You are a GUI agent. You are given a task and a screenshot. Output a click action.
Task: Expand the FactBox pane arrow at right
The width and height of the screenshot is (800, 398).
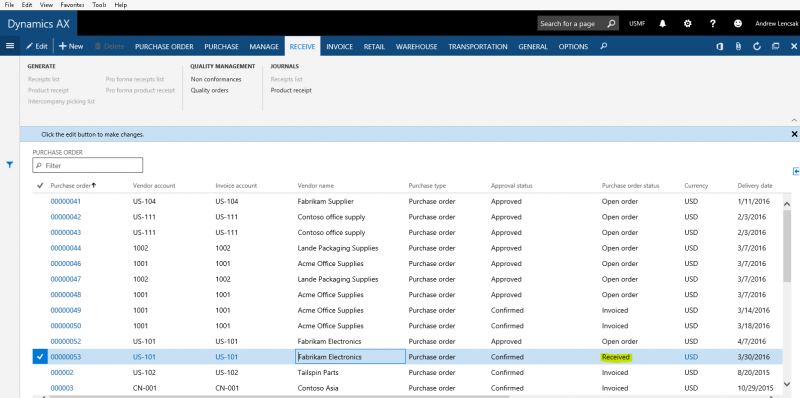(796, 171)
